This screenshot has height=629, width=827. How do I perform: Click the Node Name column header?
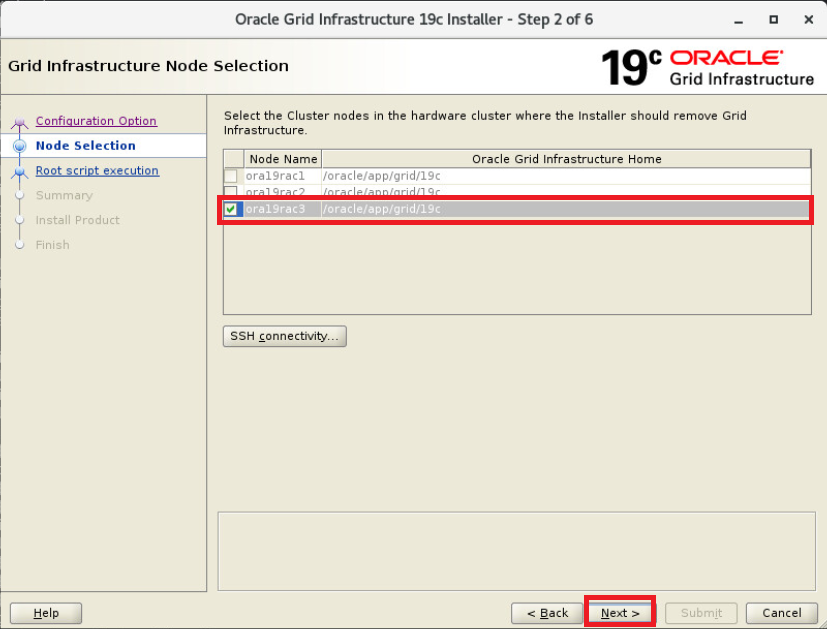click(283, 159)
